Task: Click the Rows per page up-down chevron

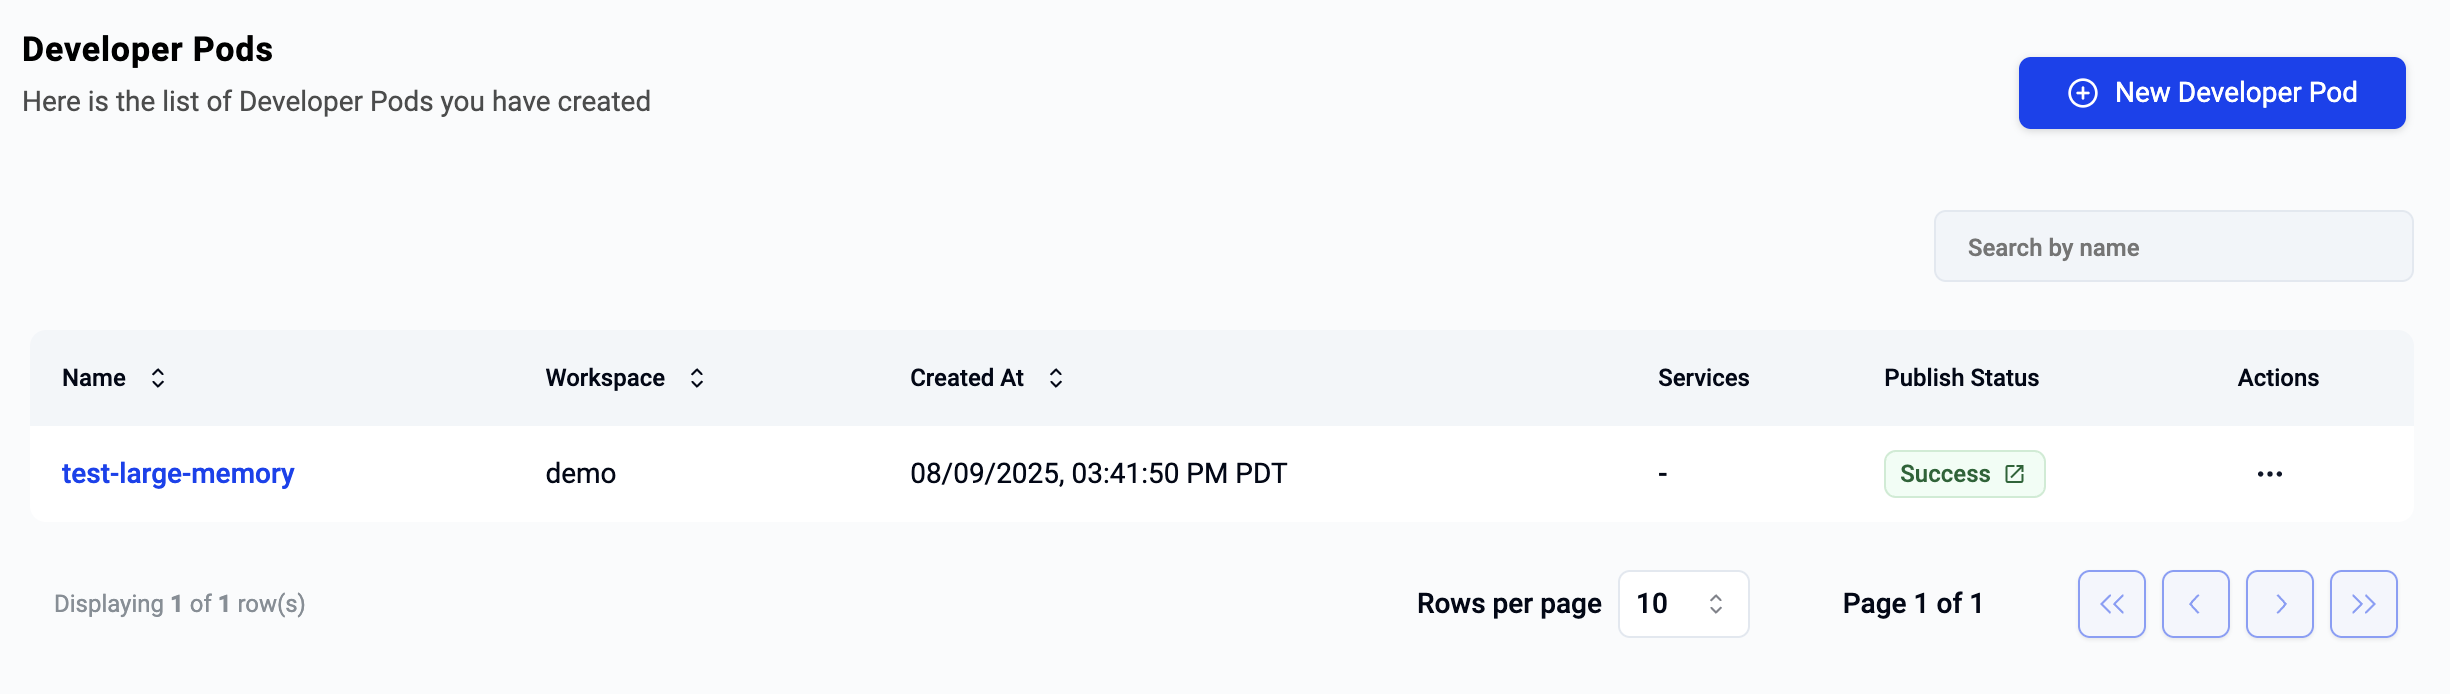Action: (x=1716, y=604)
